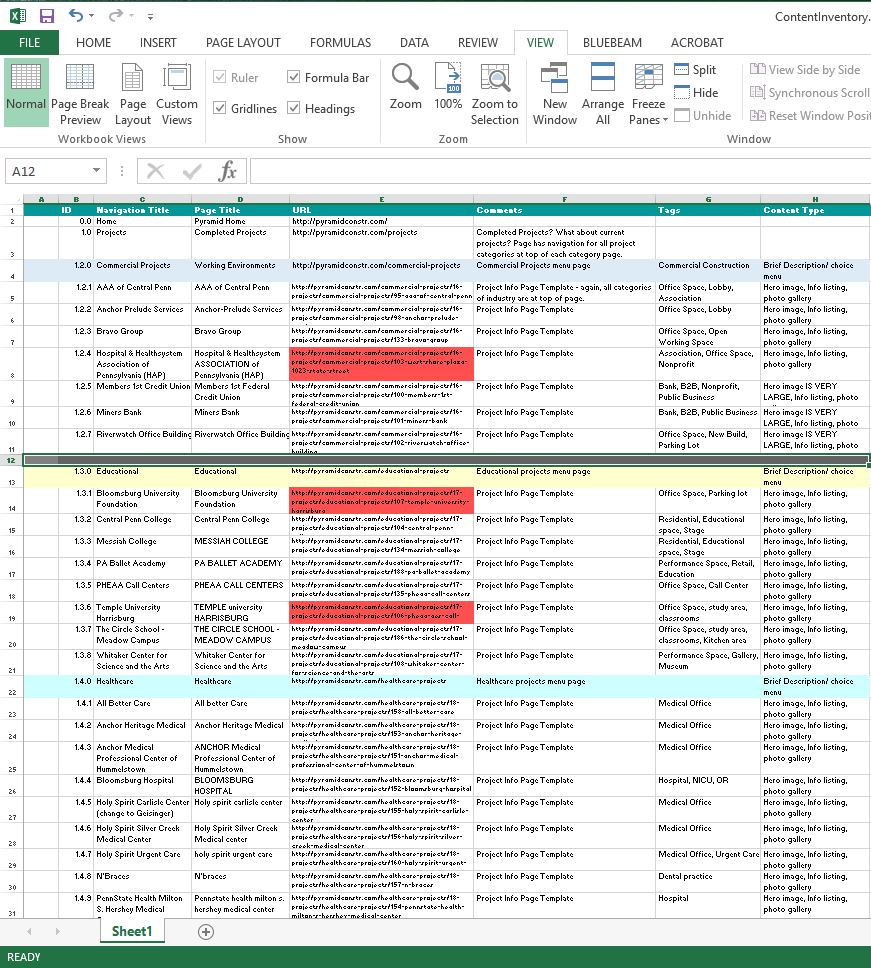Click Reset Window Position
The height and width of the screenshot is (968, 871).
(x=809, y=115)
